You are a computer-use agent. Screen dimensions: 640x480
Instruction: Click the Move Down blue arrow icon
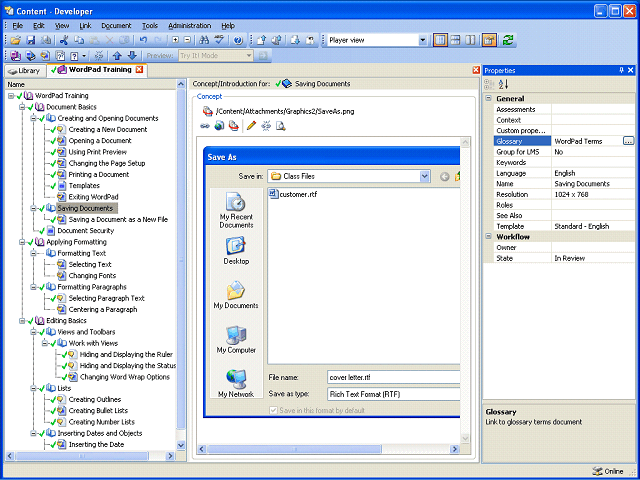click(132, 56)
